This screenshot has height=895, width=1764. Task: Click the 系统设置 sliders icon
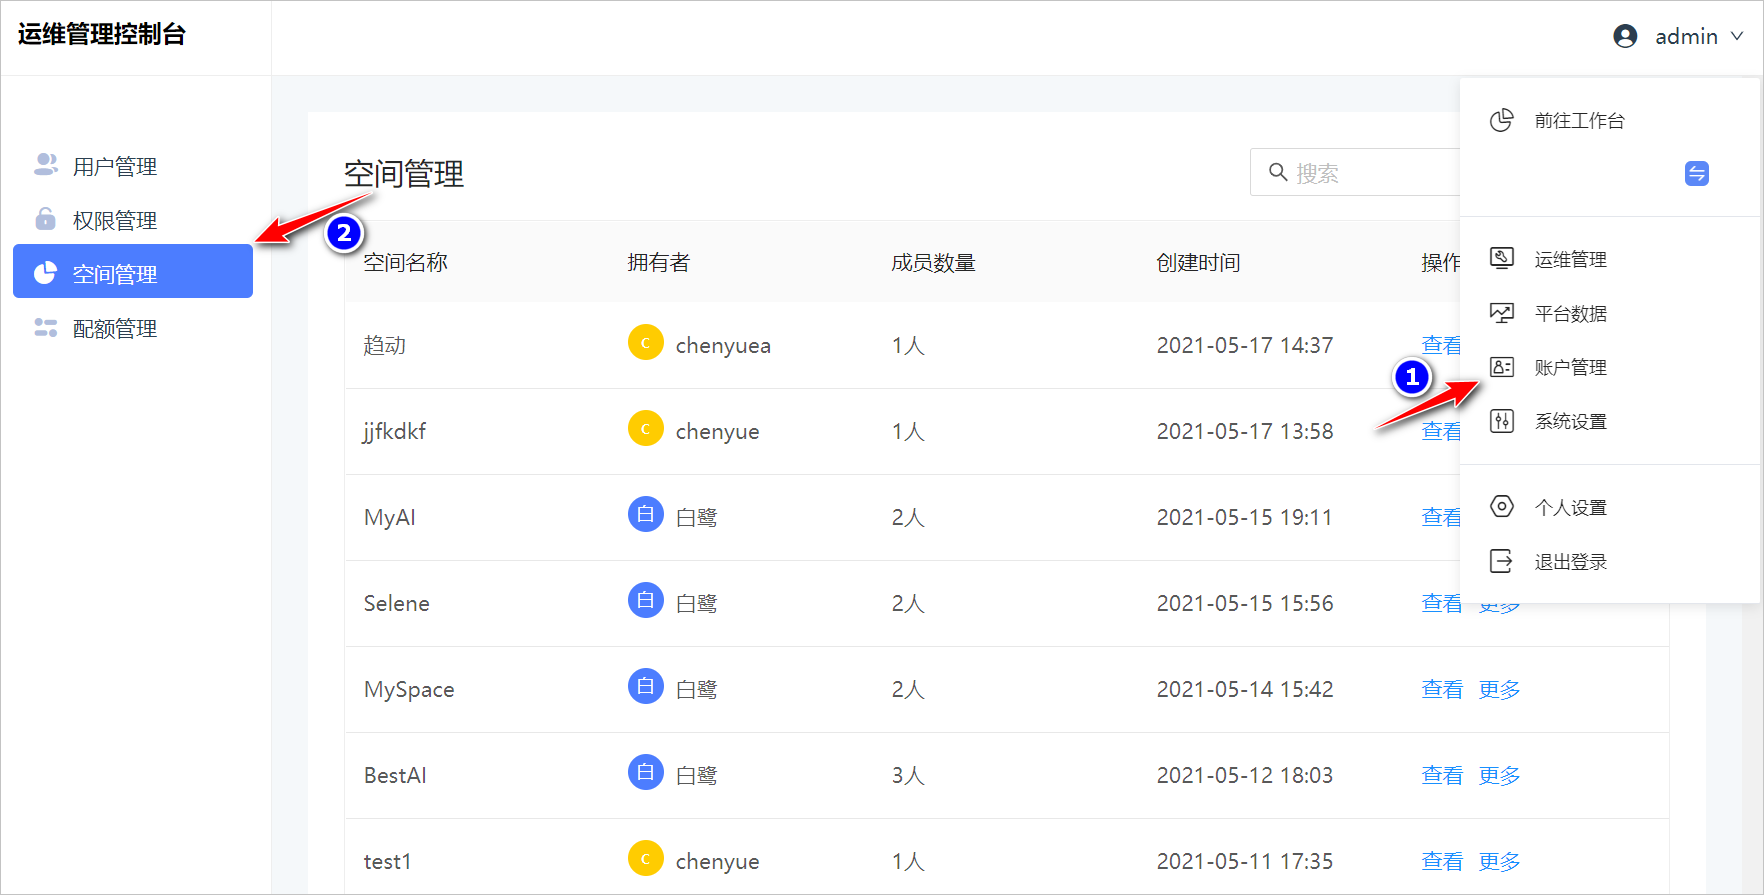click(1501, 421)
